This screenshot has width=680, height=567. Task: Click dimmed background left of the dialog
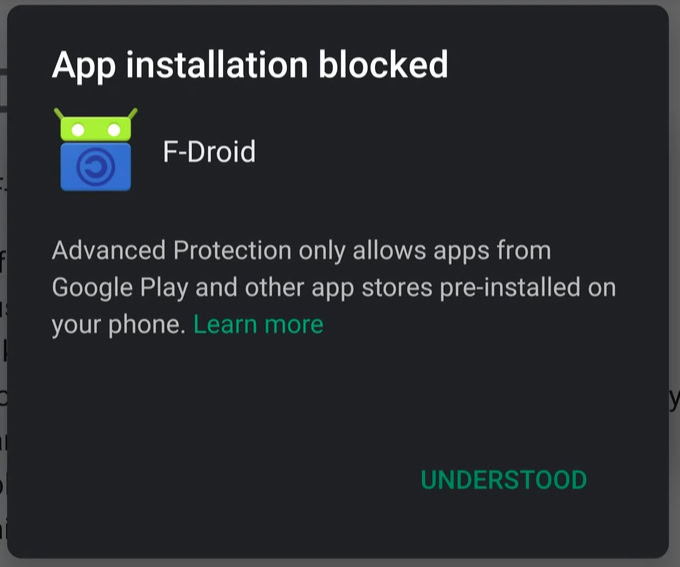3,300
